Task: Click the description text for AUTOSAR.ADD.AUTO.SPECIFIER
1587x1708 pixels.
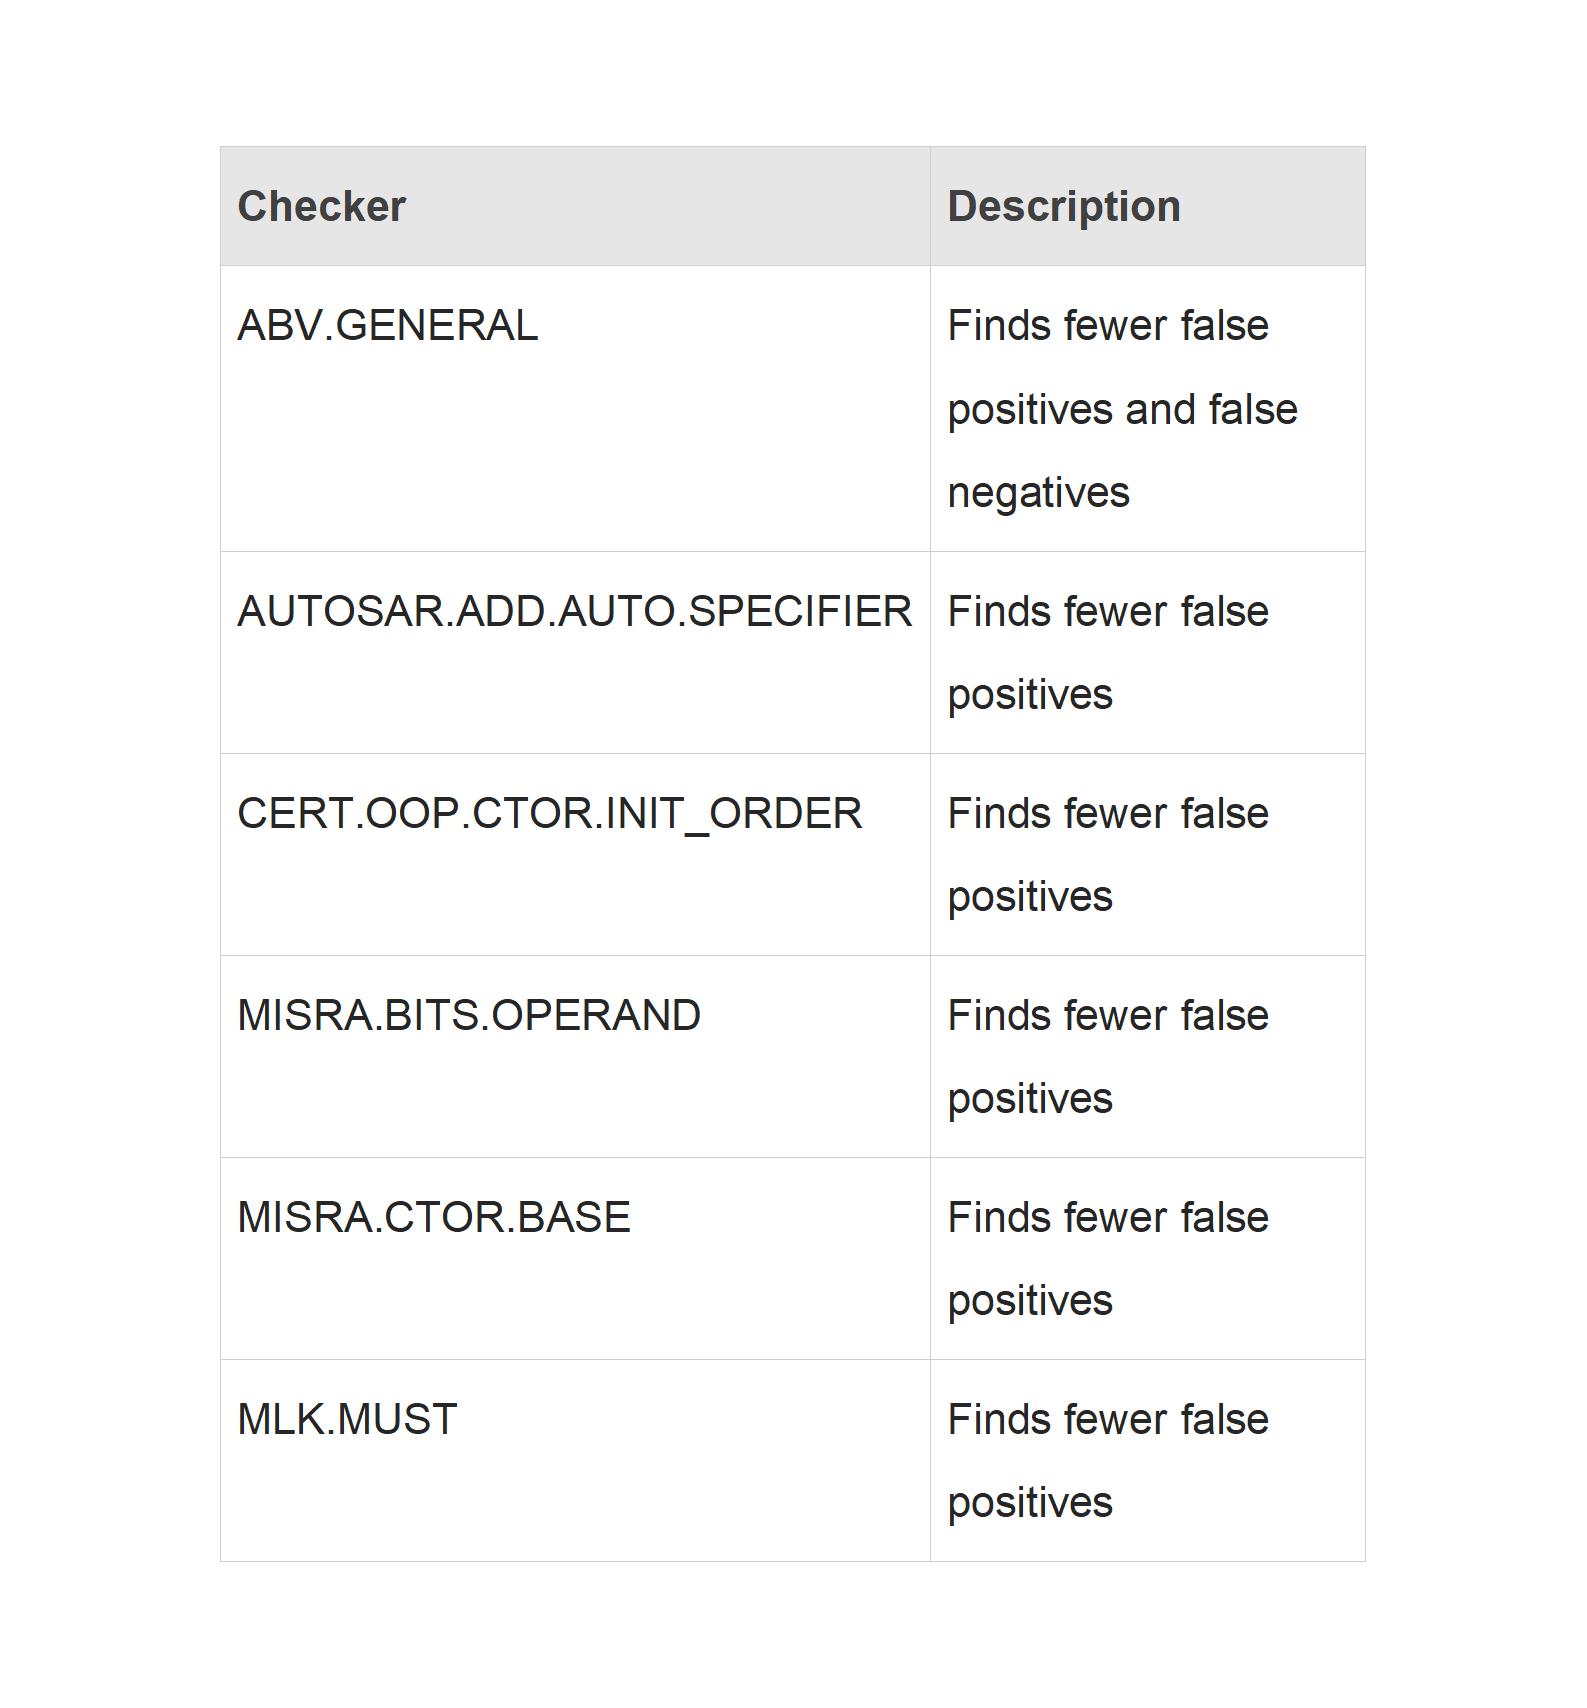Action: point(1107,653)
